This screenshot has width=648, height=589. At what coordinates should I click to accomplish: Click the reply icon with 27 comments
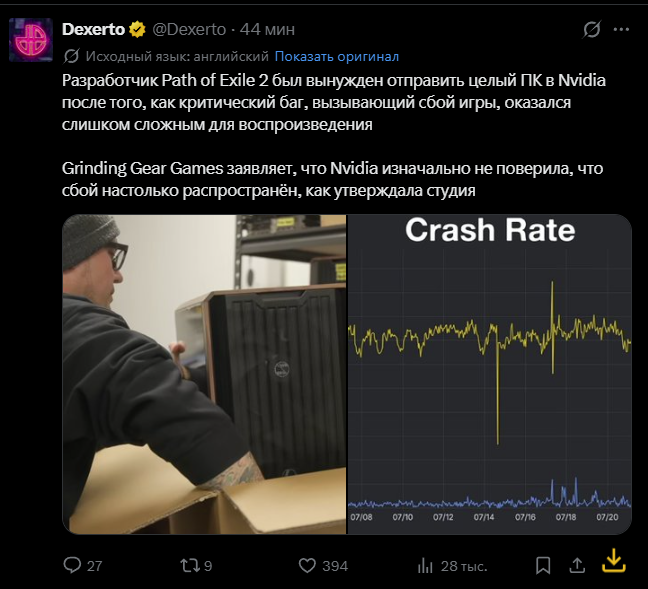72,565
